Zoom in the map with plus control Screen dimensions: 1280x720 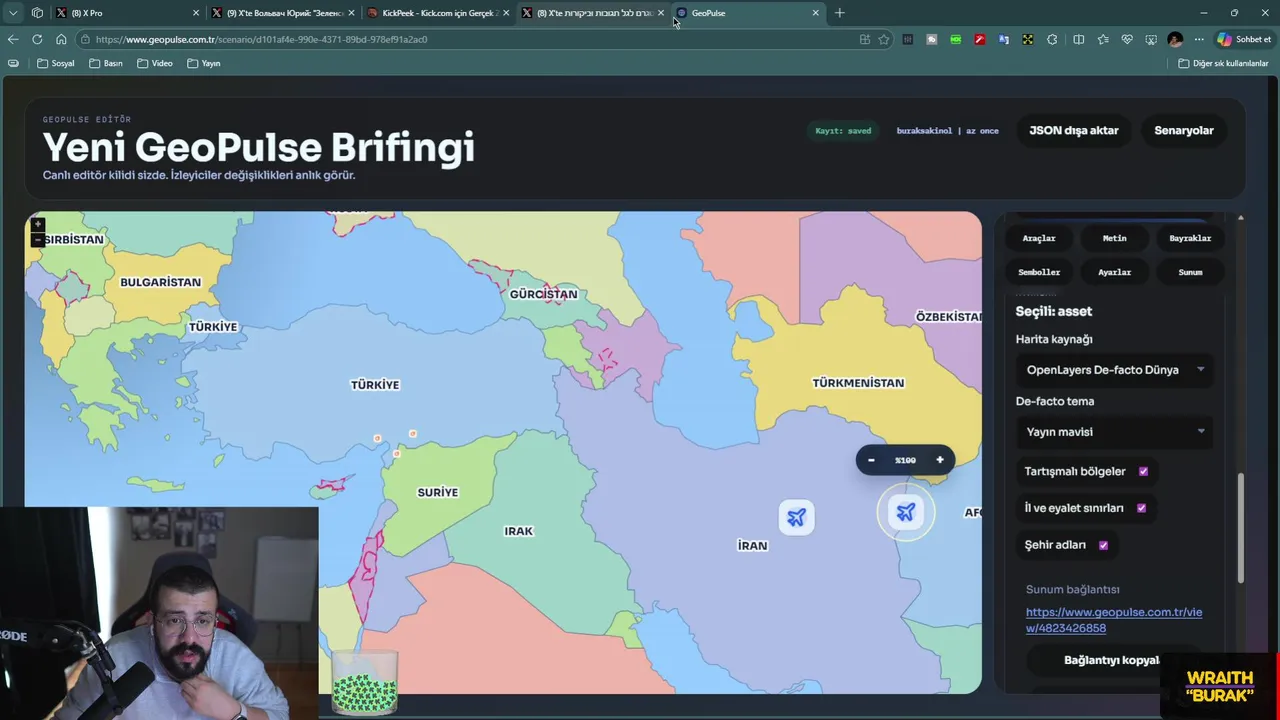coord(38,225)
